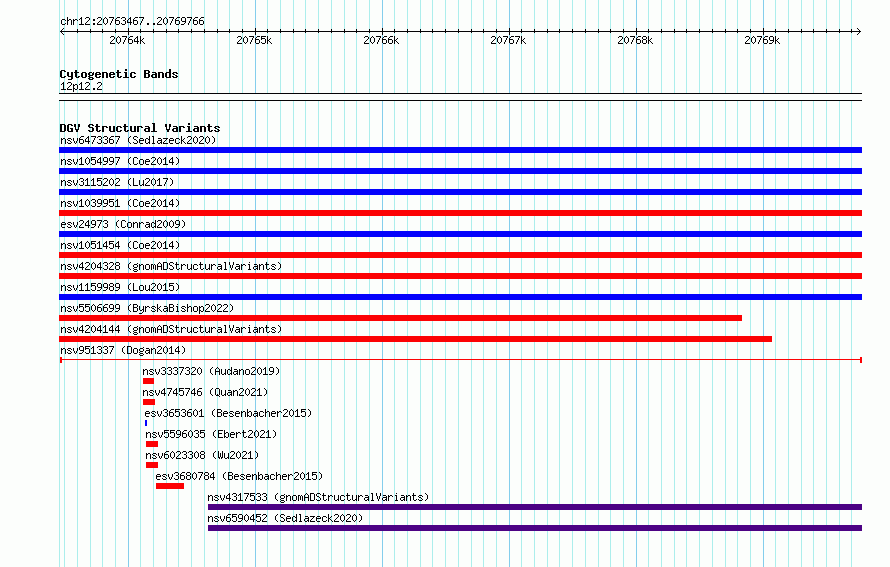Select the blue bar under nsv6473367

click(x=460, y=150)
